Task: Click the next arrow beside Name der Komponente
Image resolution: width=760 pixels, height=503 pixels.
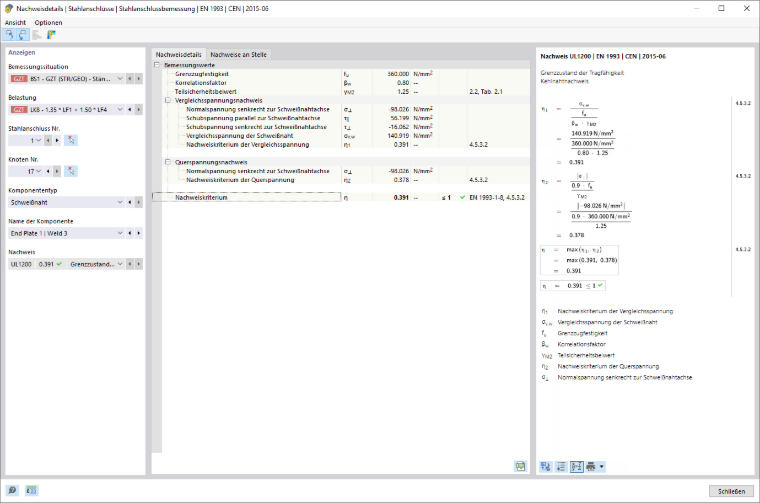Action: pyautogui.click(x=139, y=234)
